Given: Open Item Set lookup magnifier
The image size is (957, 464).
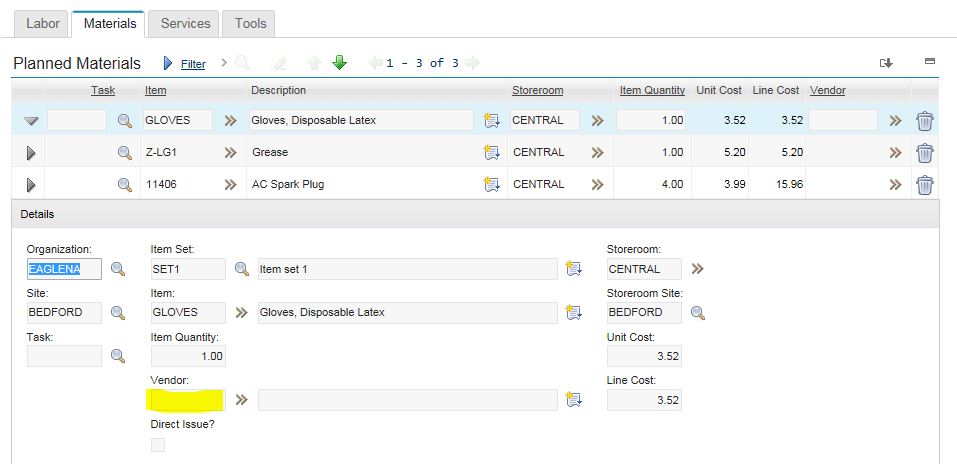Looking at the screenshot, I should [x=241, y=269].
